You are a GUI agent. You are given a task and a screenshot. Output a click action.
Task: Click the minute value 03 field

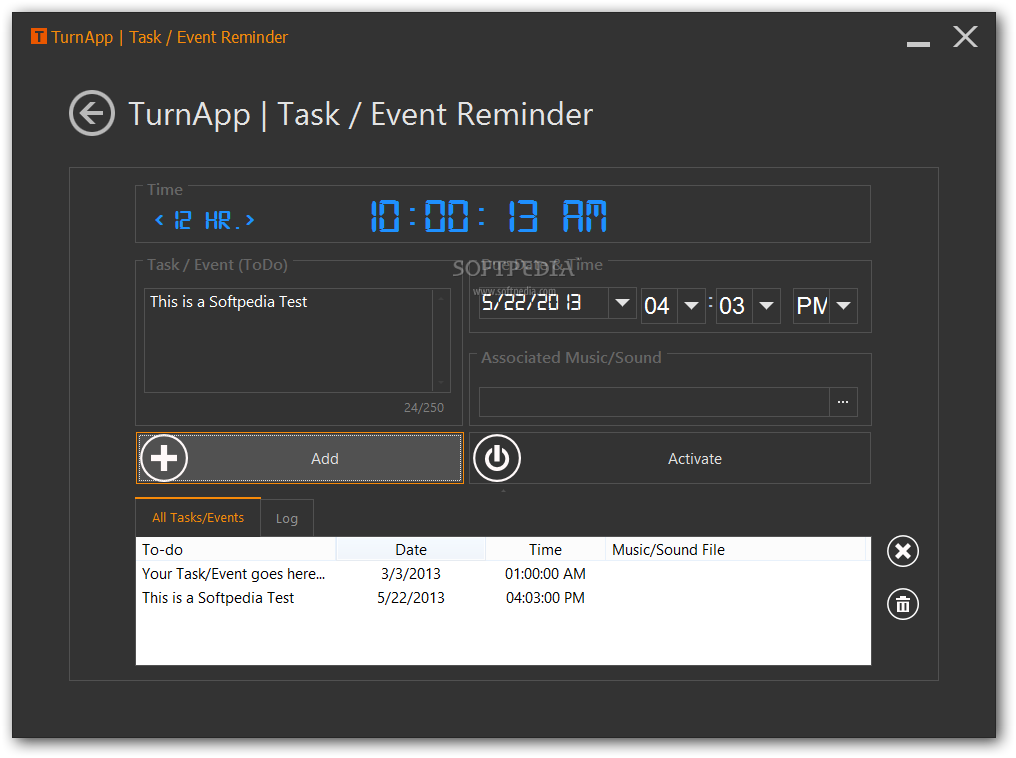point(733,306)
